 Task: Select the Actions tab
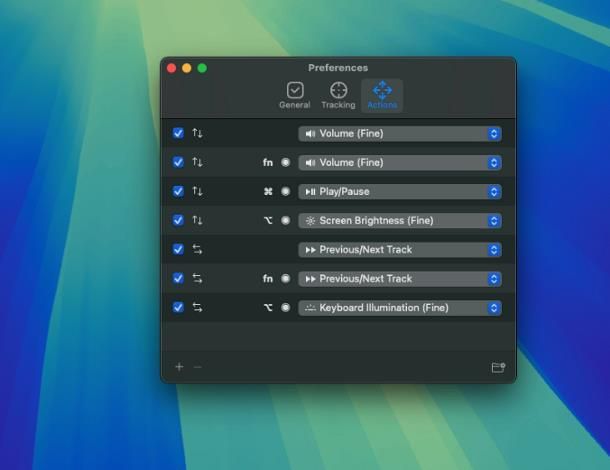click(x=382, y=96)
